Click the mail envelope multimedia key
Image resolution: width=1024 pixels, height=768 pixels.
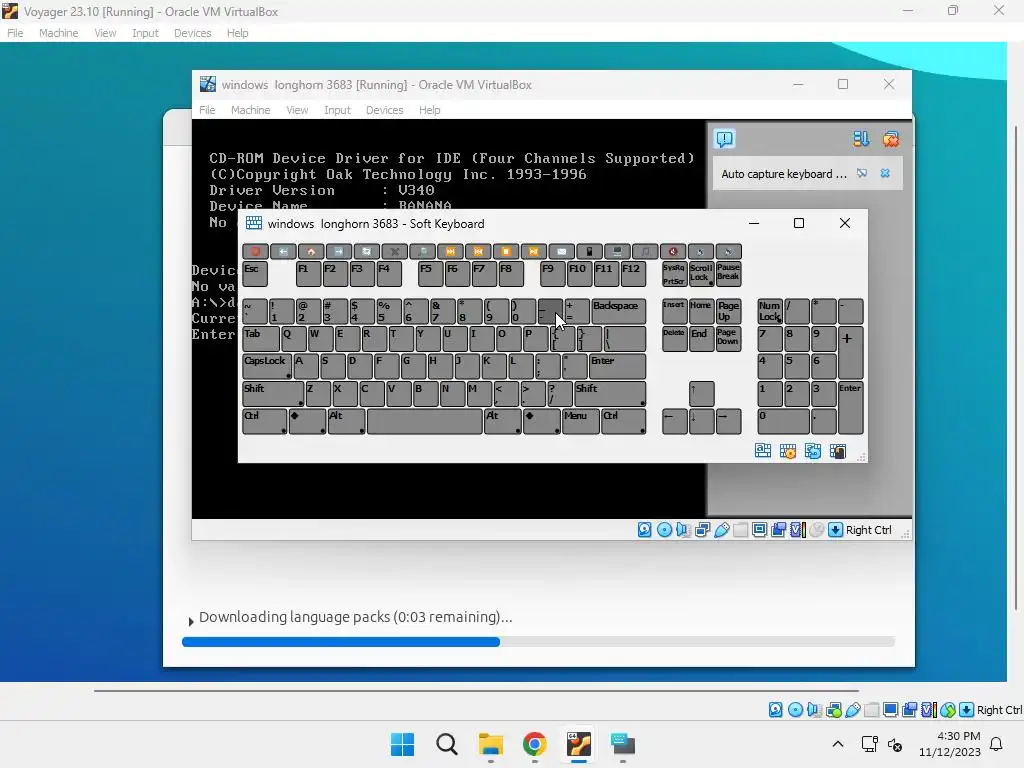click(562, 251)
